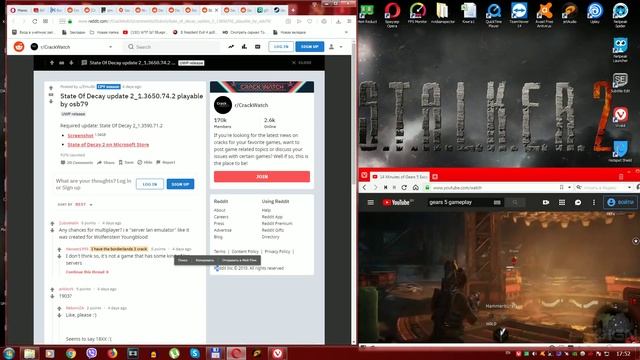Open a new tab with Opera's plus button
This screenshot has width=640, height=360.
click(x=293, y=10)
